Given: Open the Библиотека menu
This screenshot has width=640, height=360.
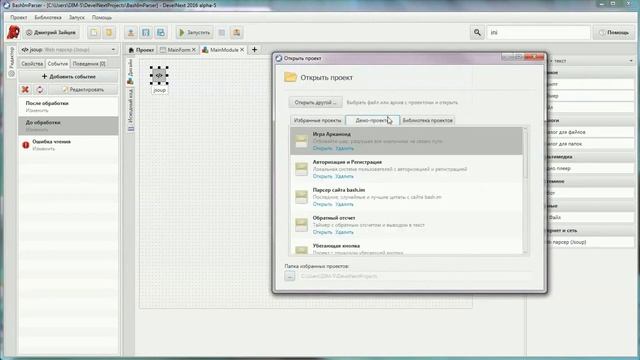Looking at the screenshot, I should [48, 18].
